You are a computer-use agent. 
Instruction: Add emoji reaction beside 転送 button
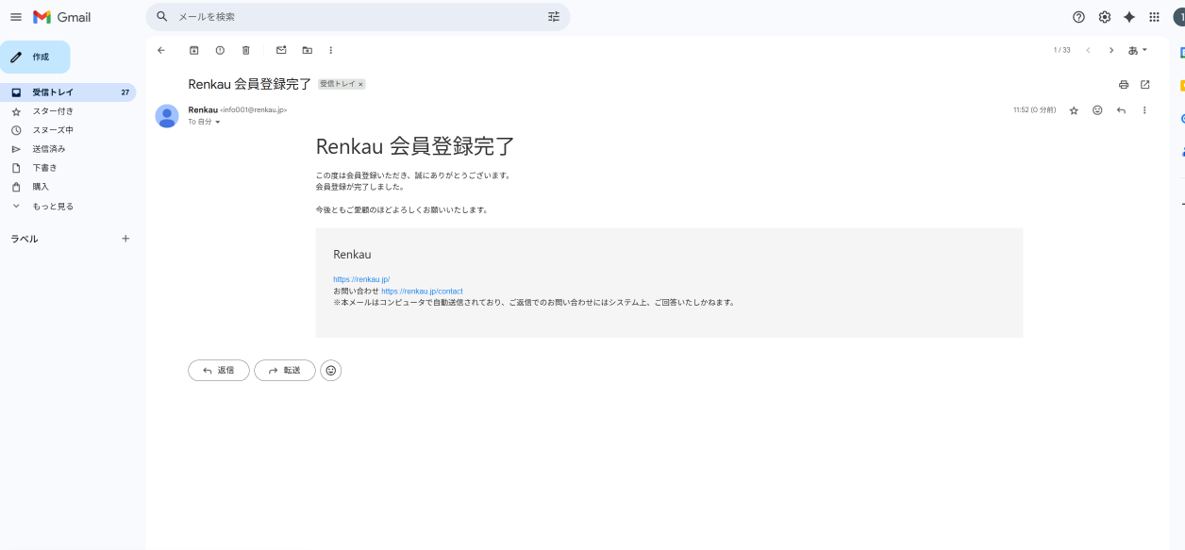coord(331,370)
